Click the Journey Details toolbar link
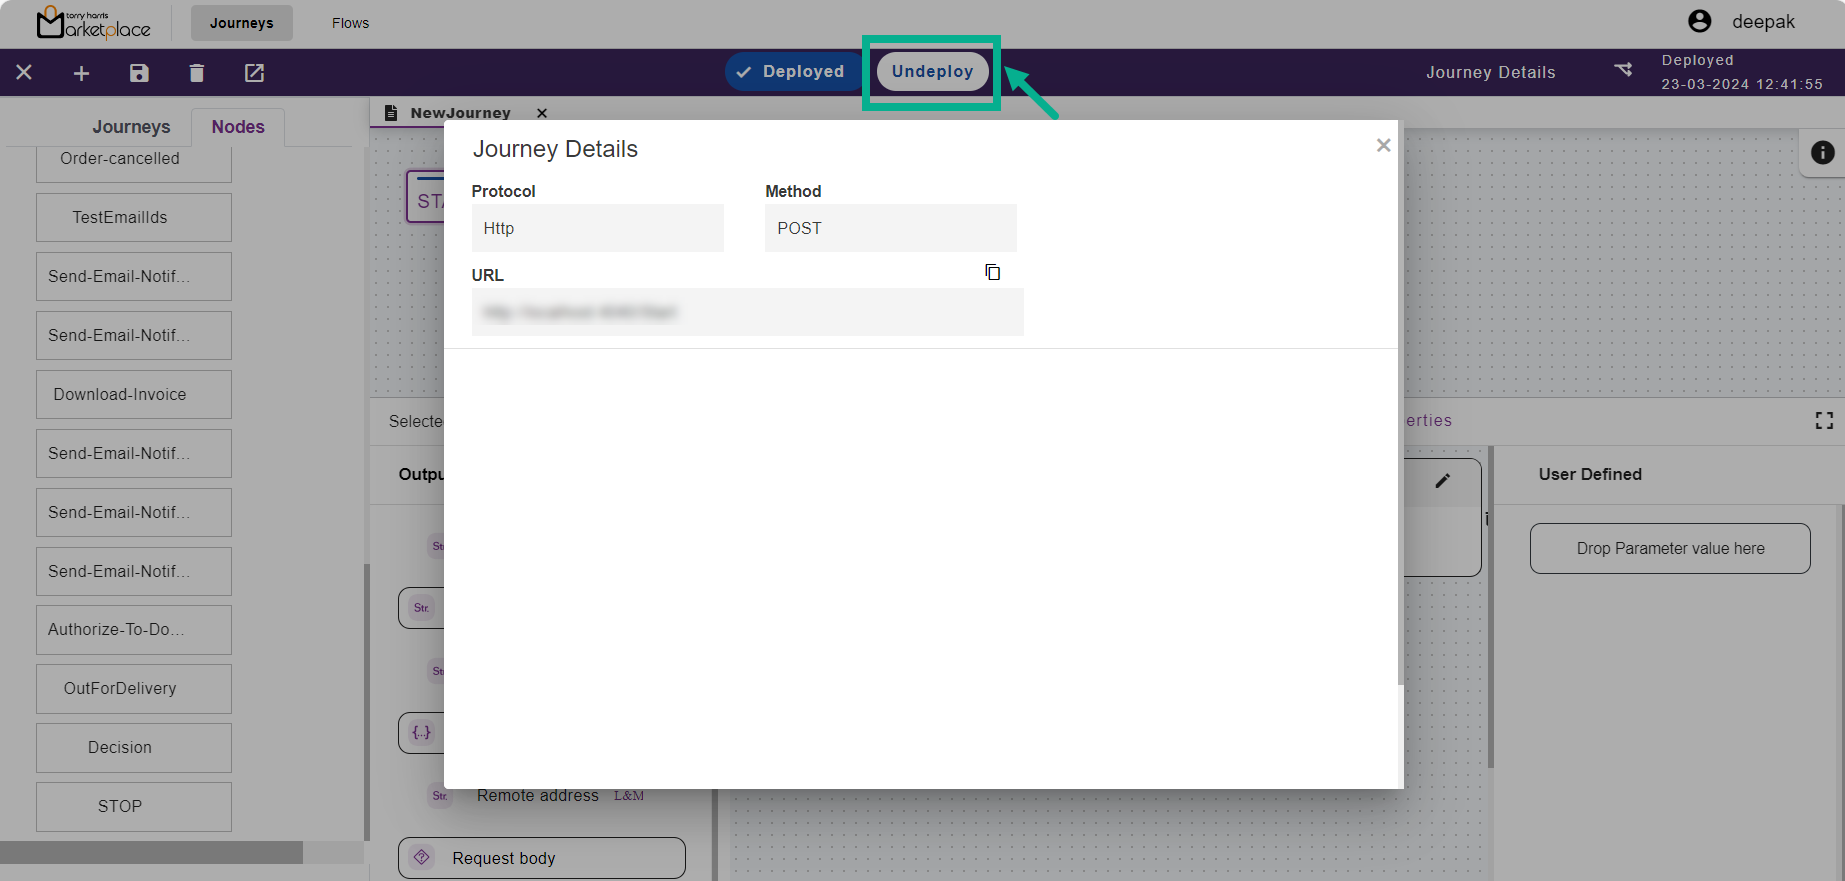Viewport: 1845px width, 881px height. click(x=1490, y=72)
